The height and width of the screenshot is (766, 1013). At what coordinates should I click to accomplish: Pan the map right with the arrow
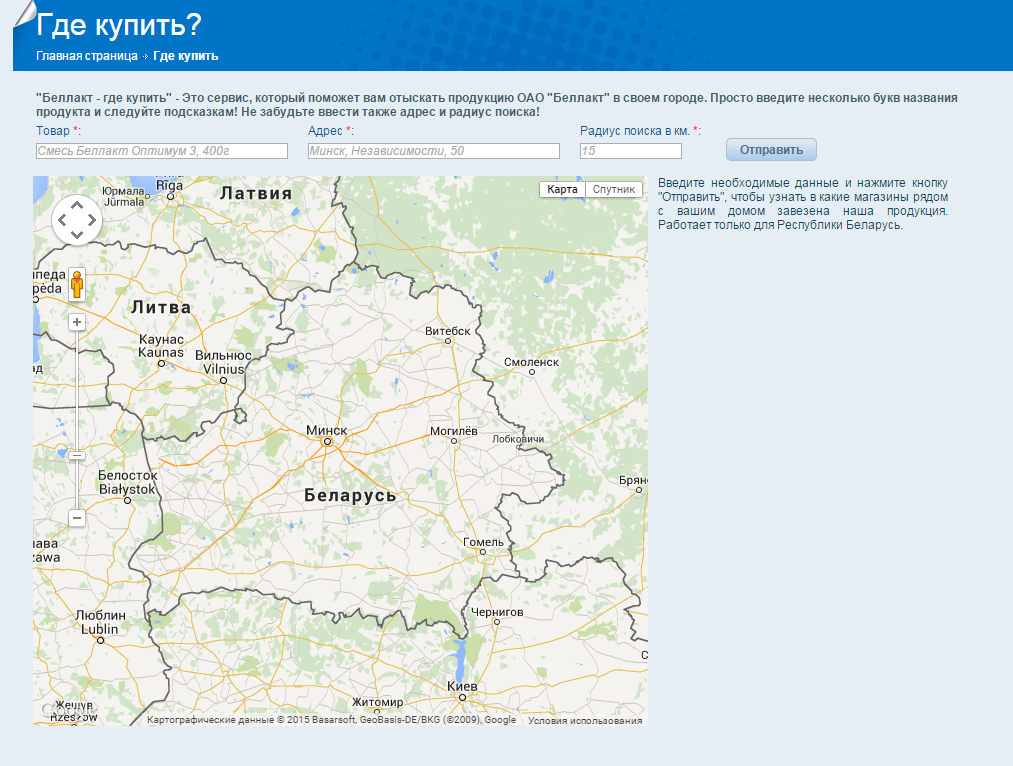[x=92, y=220]
